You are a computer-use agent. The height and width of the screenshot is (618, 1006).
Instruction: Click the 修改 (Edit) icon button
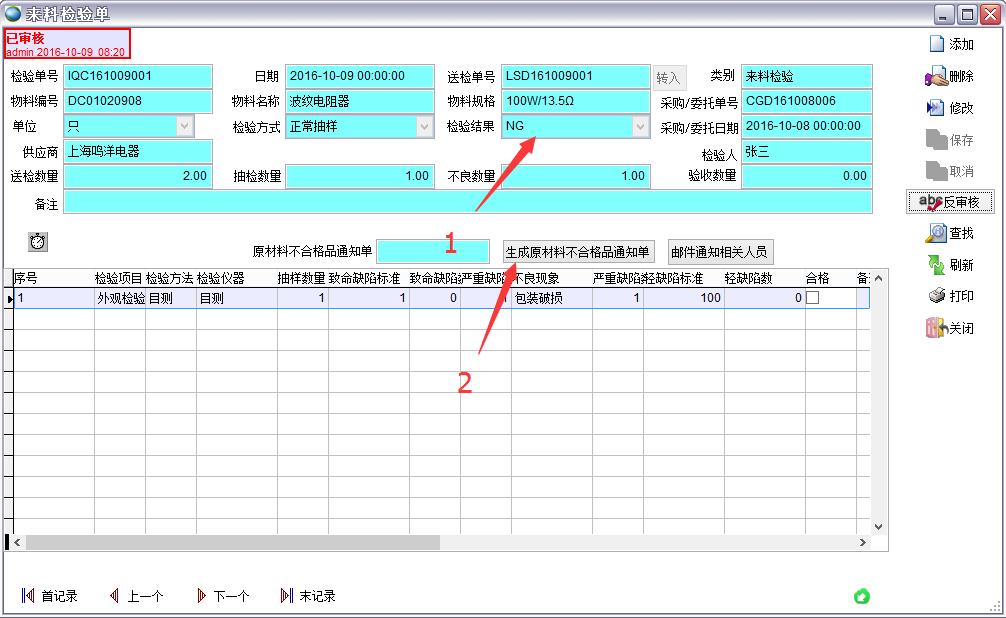950,108
